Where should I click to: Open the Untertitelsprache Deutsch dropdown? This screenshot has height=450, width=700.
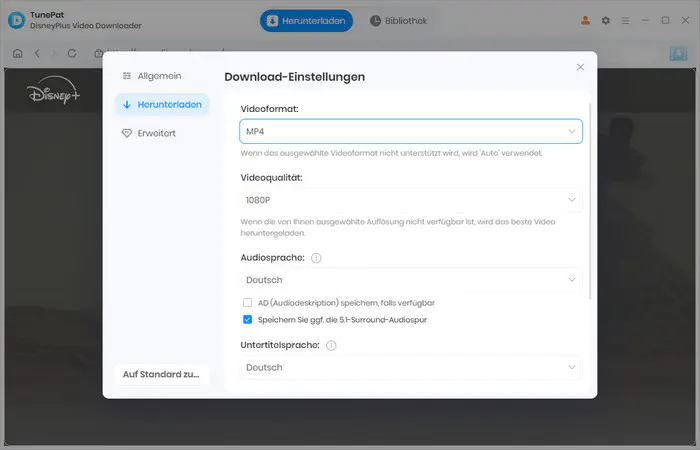[x=411, y=367]
